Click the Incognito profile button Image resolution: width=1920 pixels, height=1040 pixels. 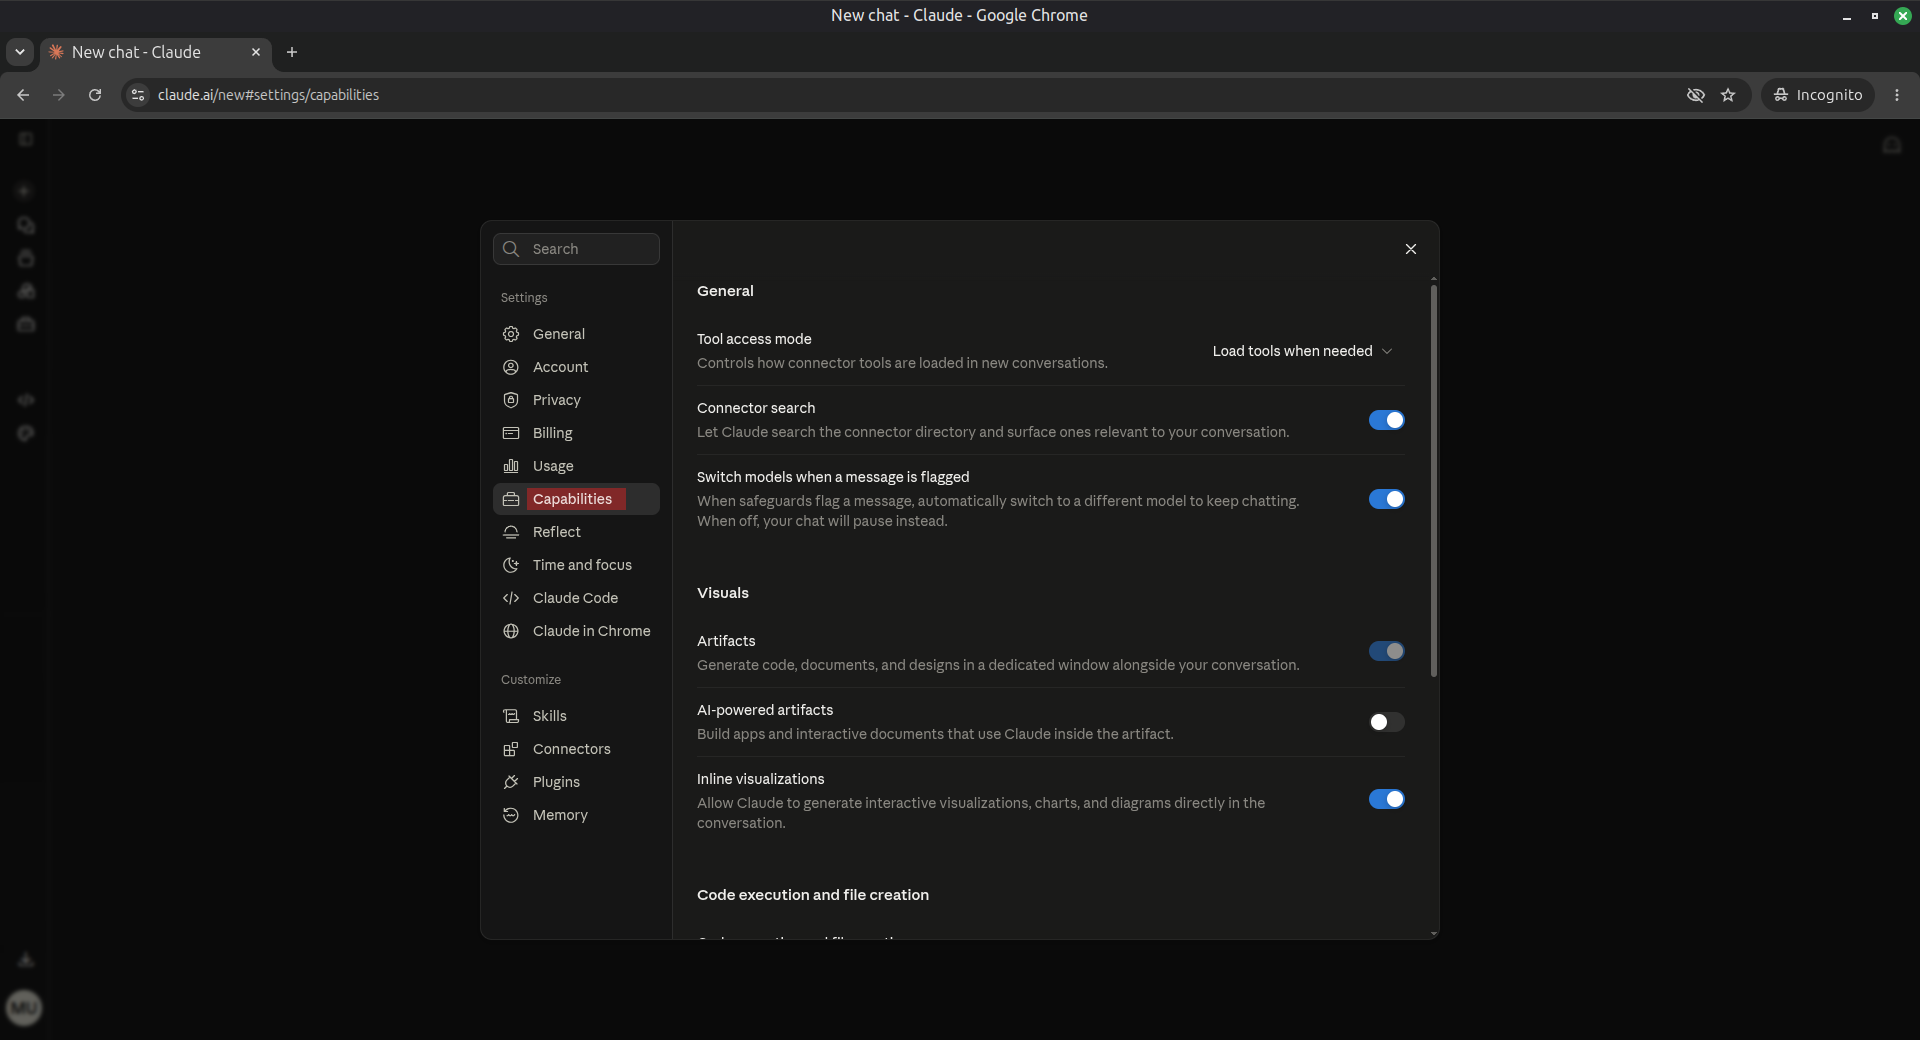pyautogui.click(x=1818, y=95)
